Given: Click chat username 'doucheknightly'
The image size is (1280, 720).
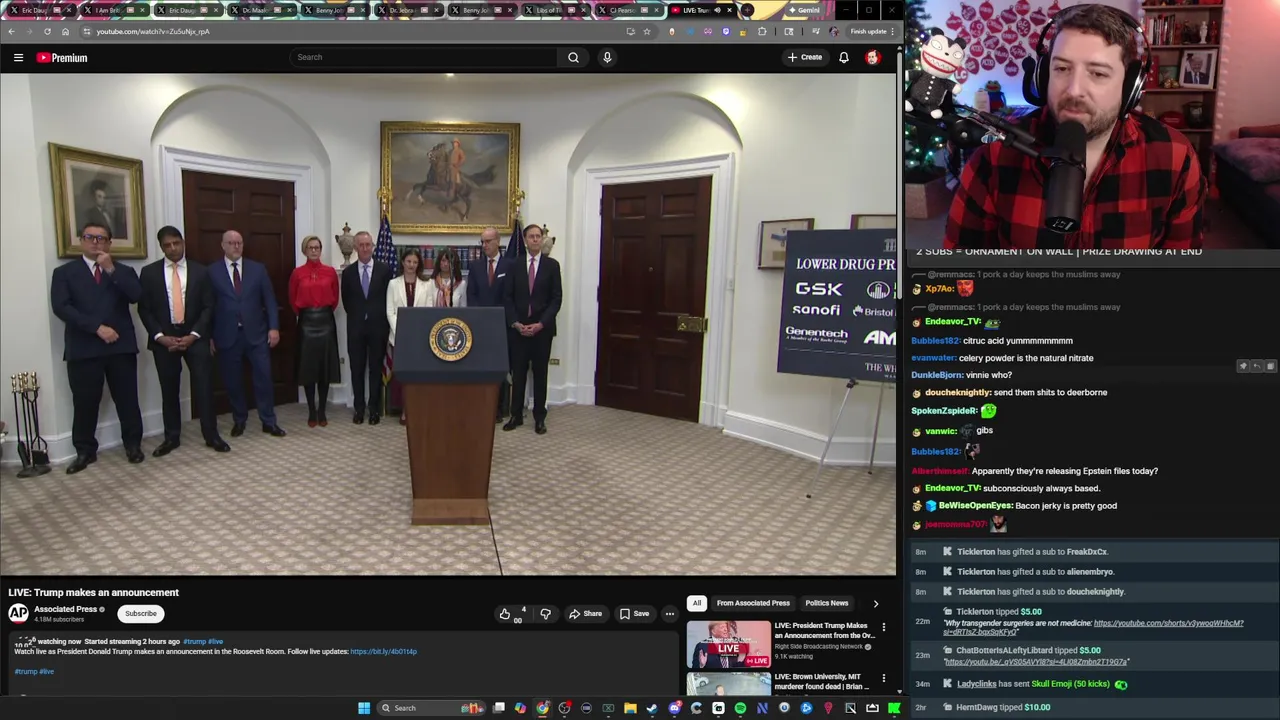Looking at the screenshot, I should click(958, 392).
